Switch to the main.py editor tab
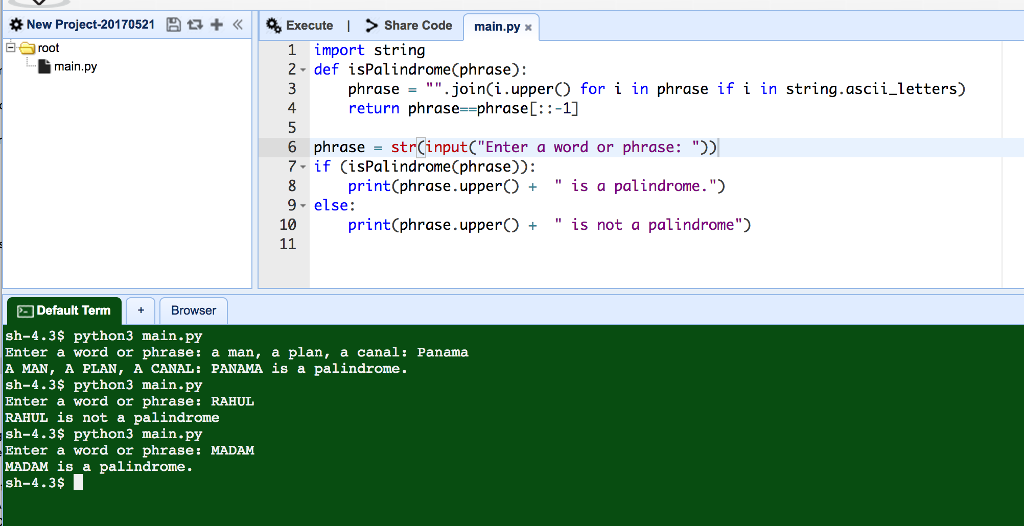Image resolution: width=1024 pixels, height=526 pixels. coord(496,27)
